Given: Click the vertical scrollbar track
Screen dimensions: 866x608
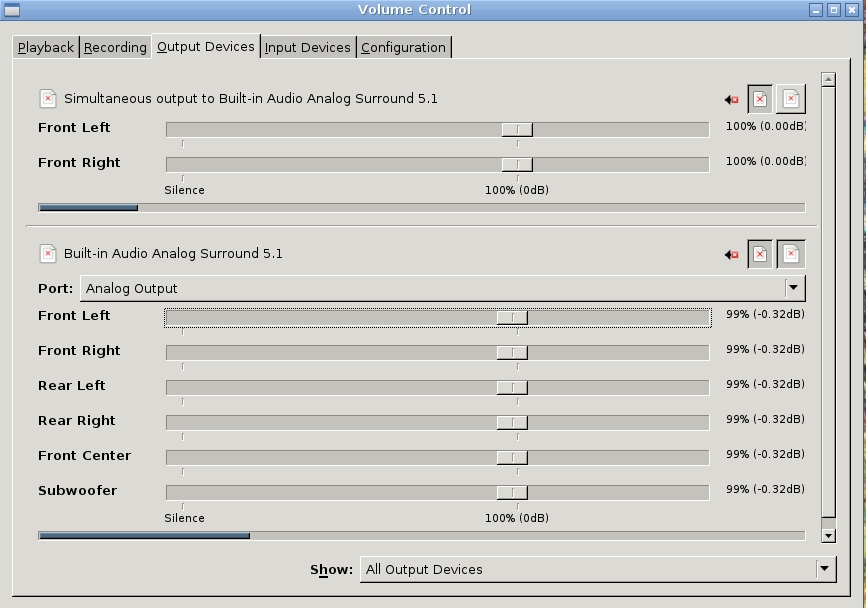Looking at the screenshot, I should [x=827, y=300].
